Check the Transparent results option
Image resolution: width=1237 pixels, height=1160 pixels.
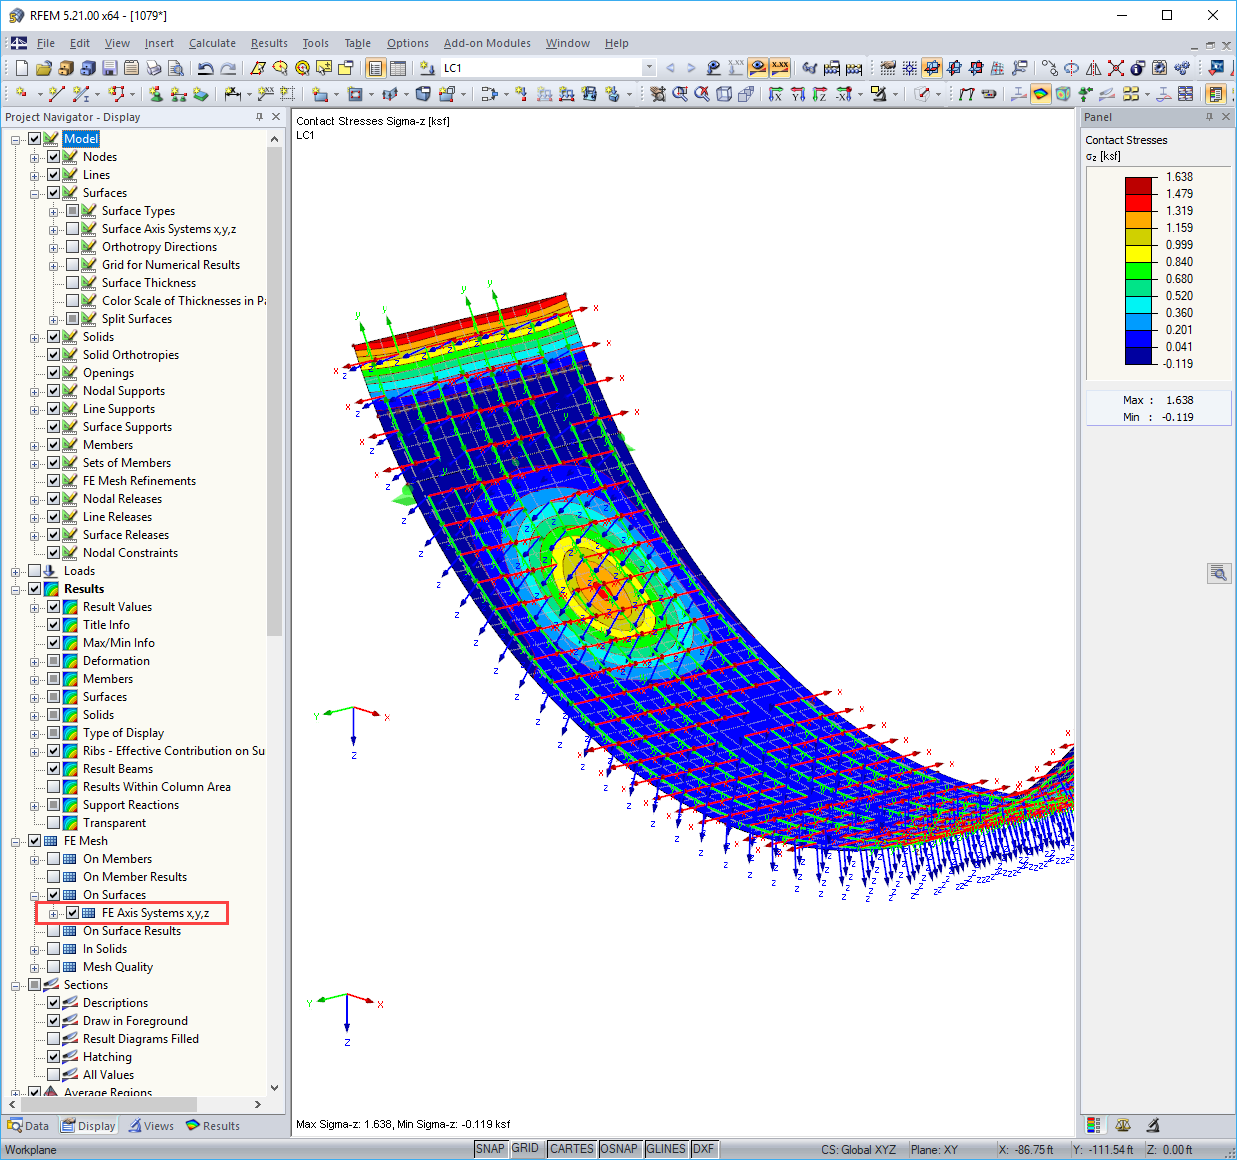coord(55,822)
